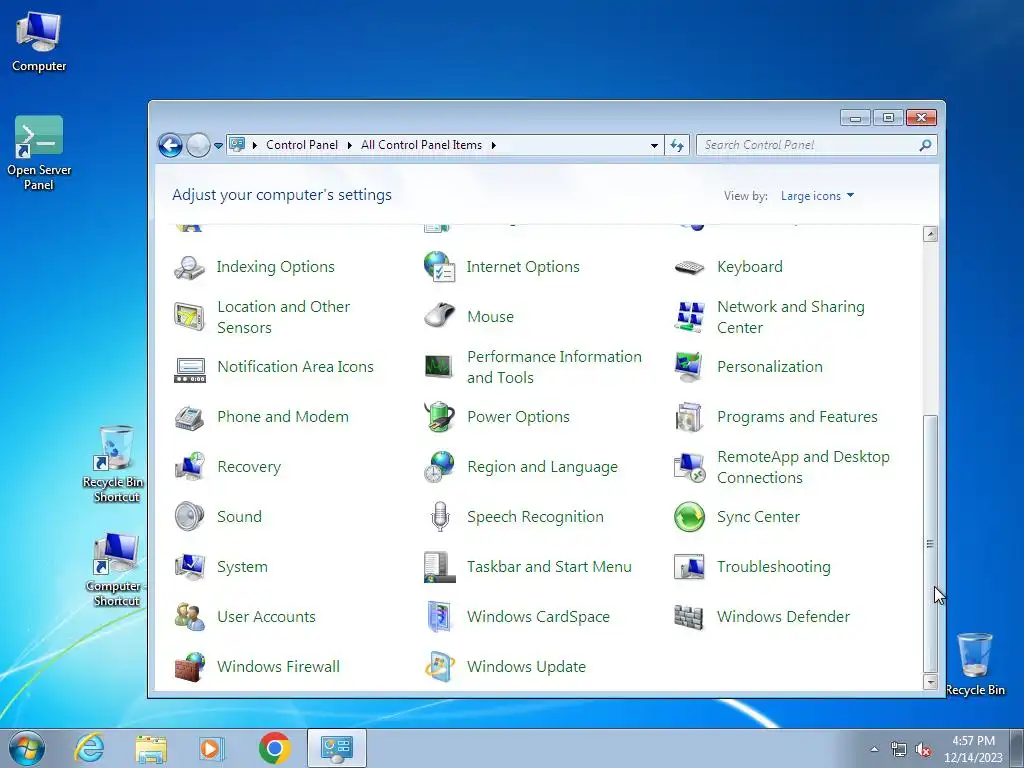
Task: Click the Speech Recognition microphone icon
Action: [x=440, y=517]
